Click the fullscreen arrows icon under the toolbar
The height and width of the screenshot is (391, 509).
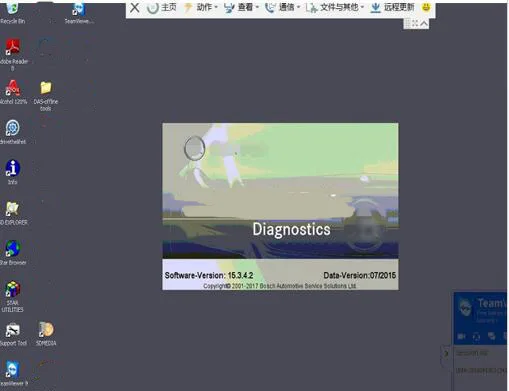point(415,23)
